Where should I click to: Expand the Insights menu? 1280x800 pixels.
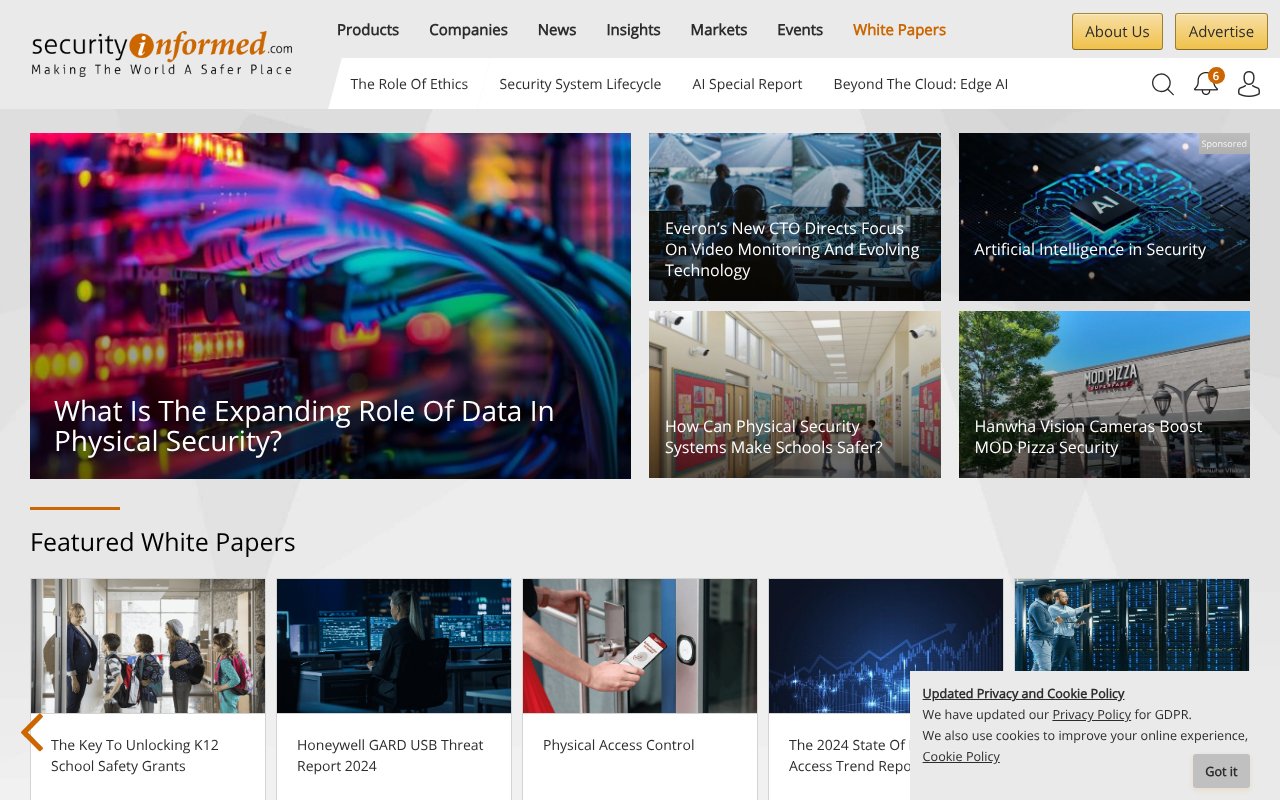633,30
